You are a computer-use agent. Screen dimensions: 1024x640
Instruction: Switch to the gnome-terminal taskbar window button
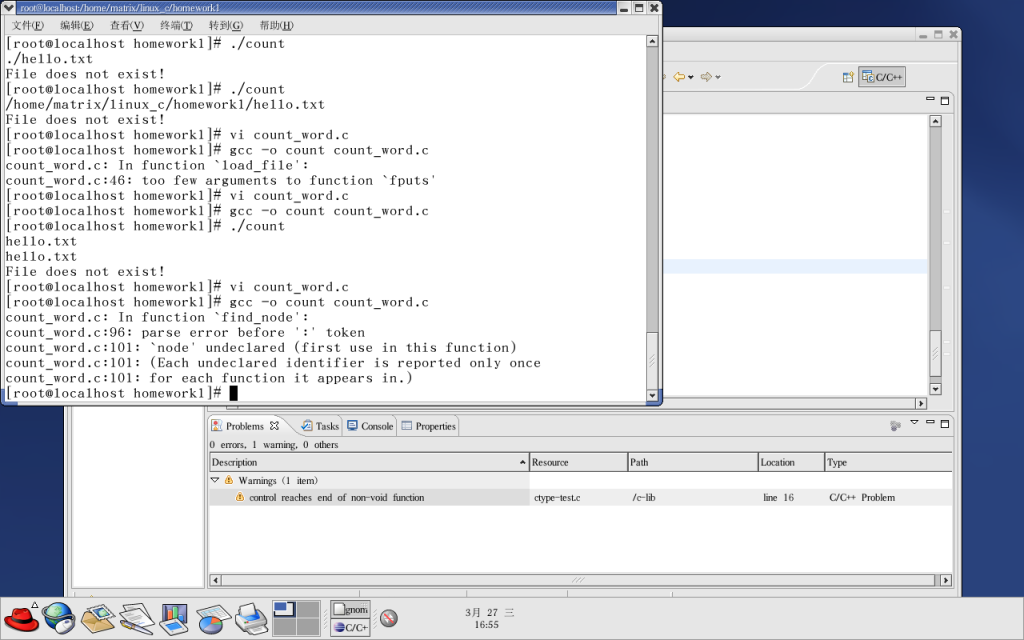pos(351,609)
